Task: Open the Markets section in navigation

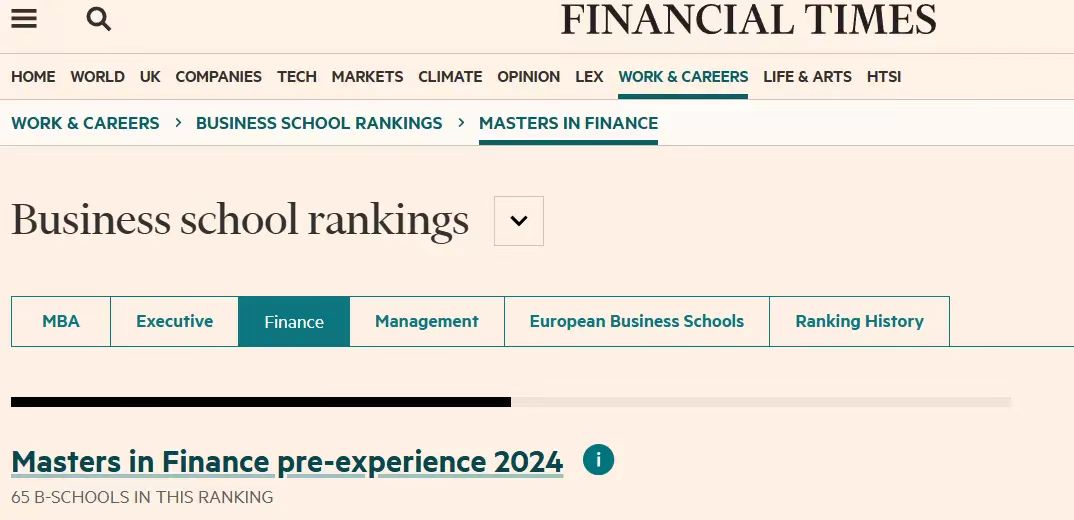Action: point(367,77)
